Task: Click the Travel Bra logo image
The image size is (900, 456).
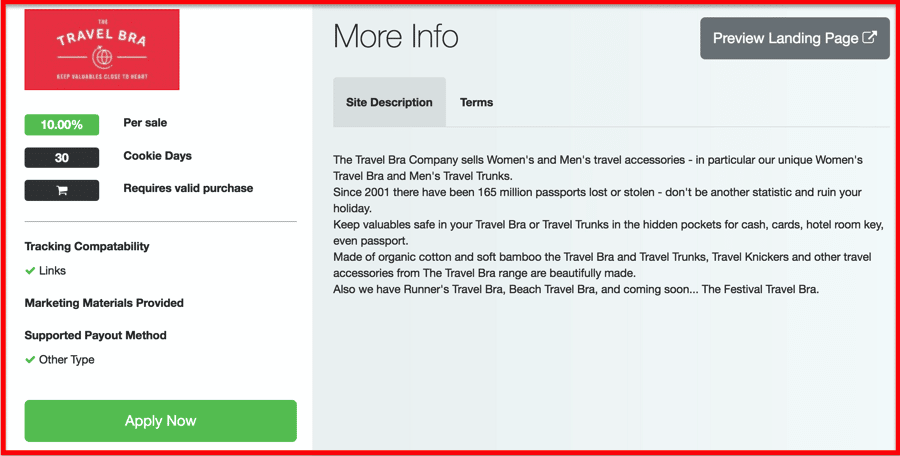Action: (x=102, y=49)
